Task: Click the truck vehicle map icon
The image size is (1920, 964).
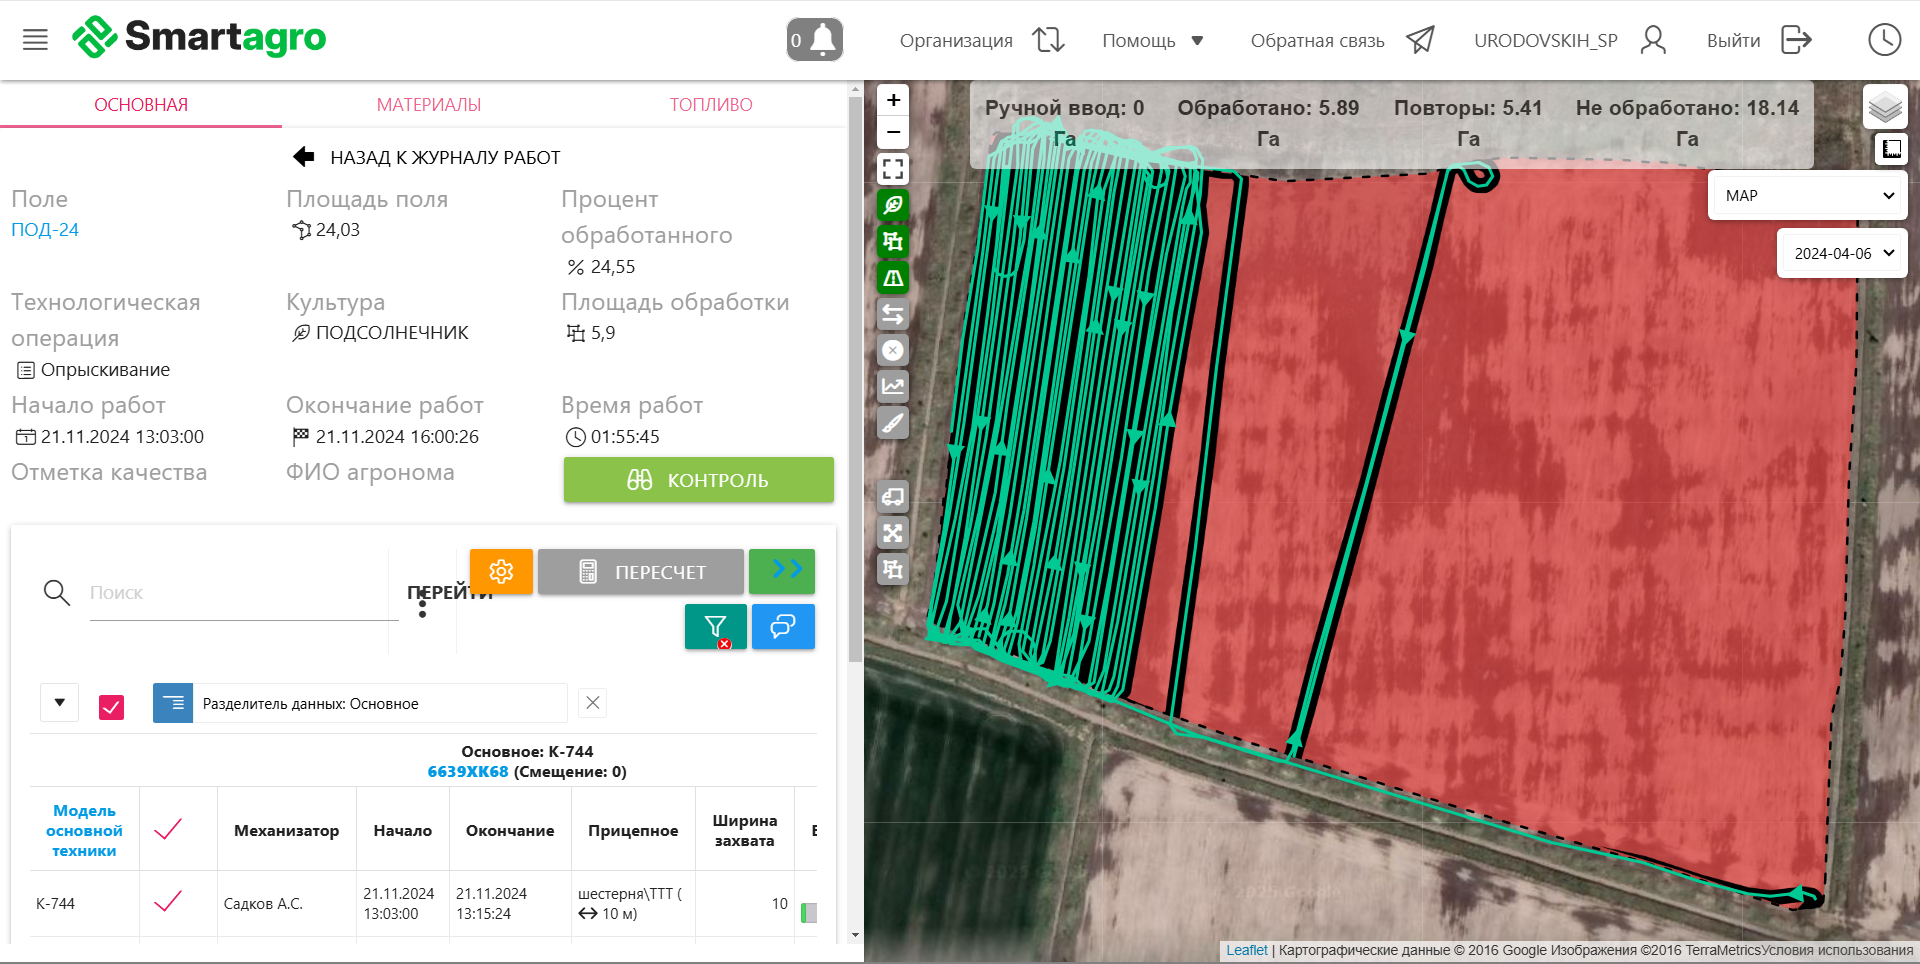Action: 893,497
